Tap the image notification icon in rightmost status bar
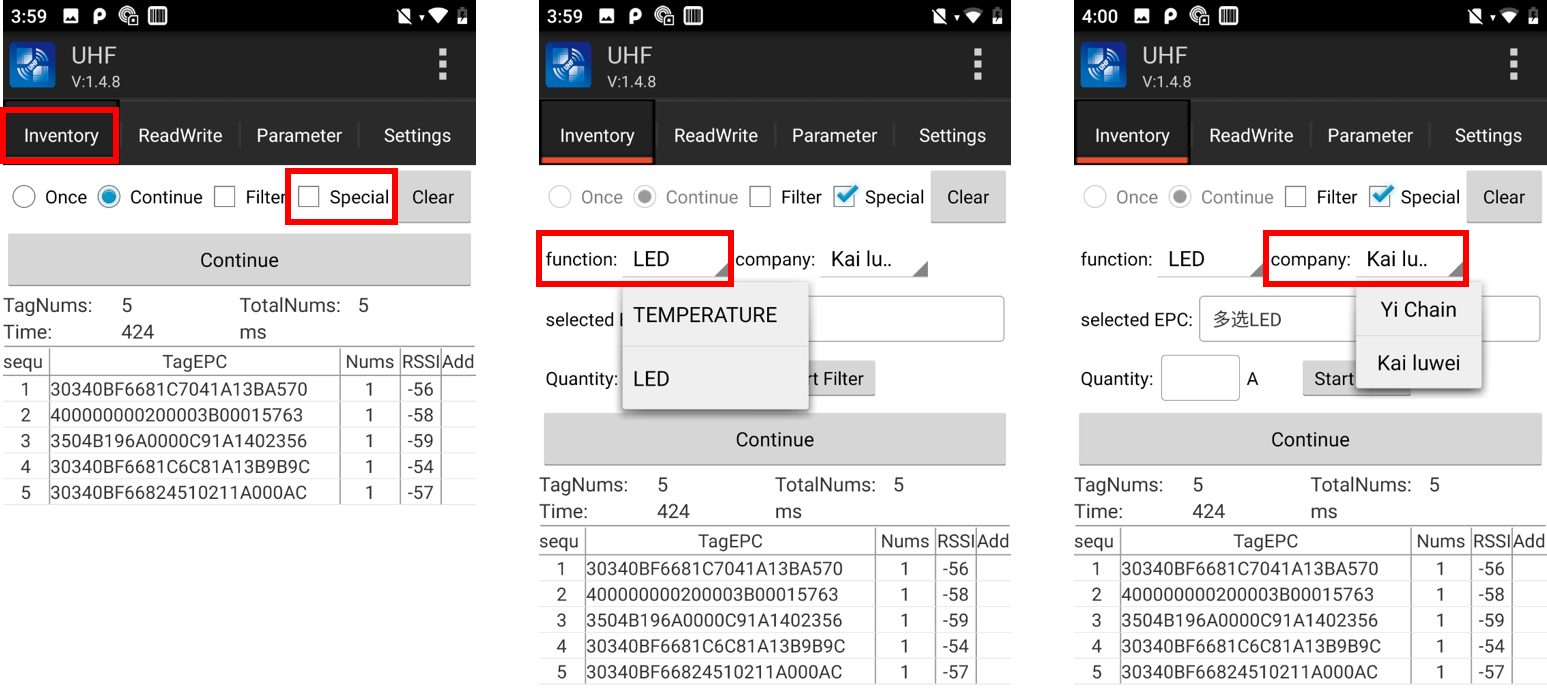Image resolution: width=1547 pixels, height=694 pixels. pyautogui.click(x=1141, y=16)
